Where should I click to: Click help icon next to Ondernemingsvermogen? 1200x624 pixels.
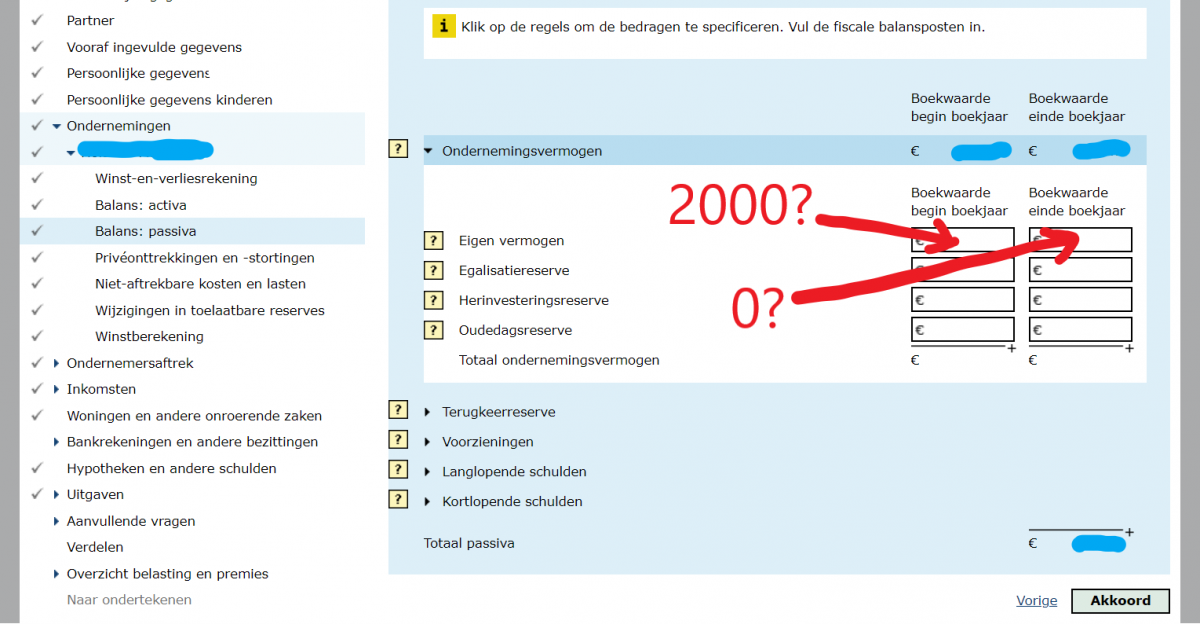[x=398, y=150]
